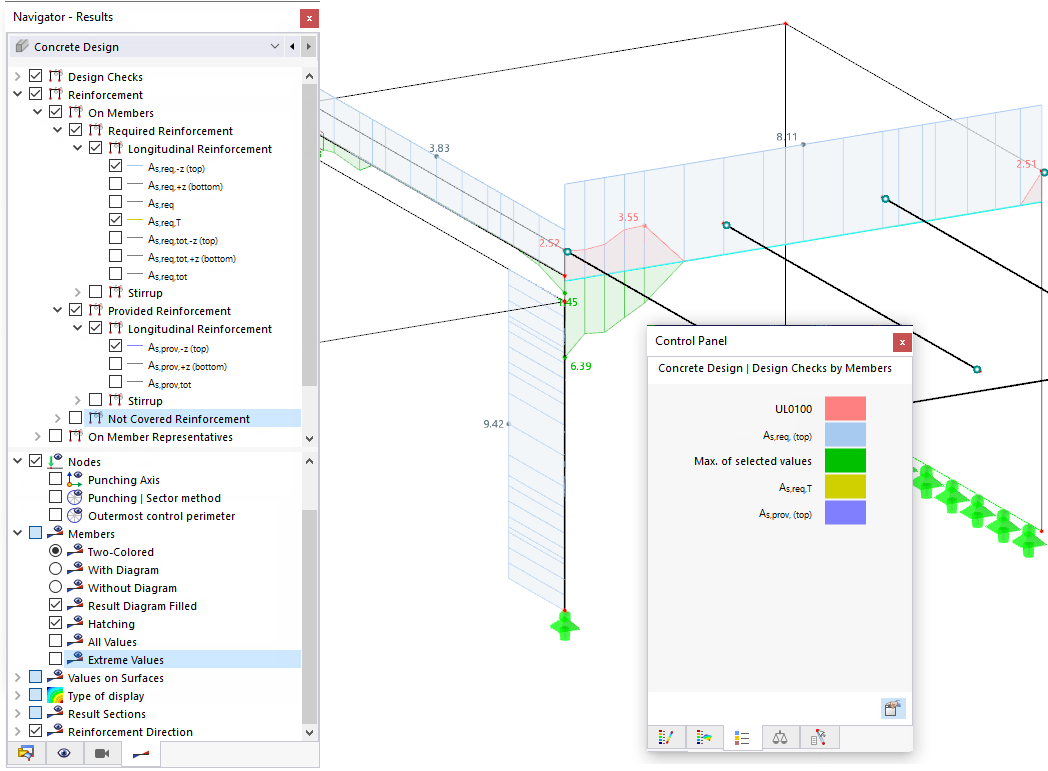Open the Navigator Data tab icon

tap(26, 753)
